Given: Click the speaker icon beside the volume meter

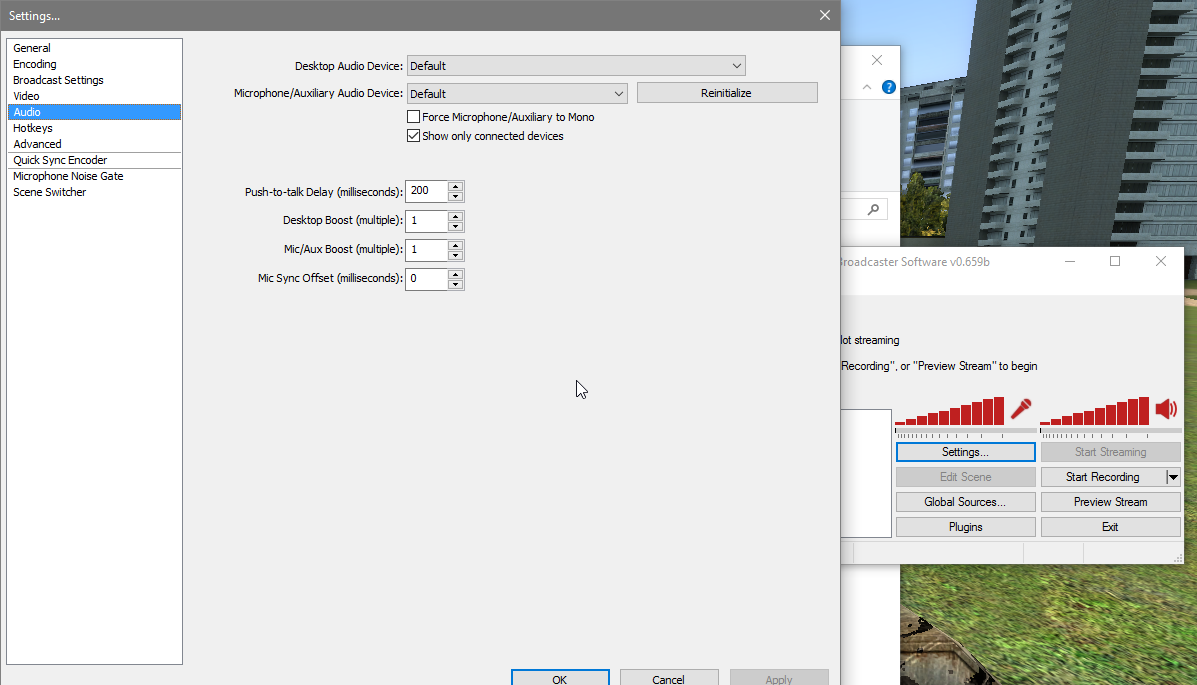Looking at the screenshot, I should point(1166,409).
